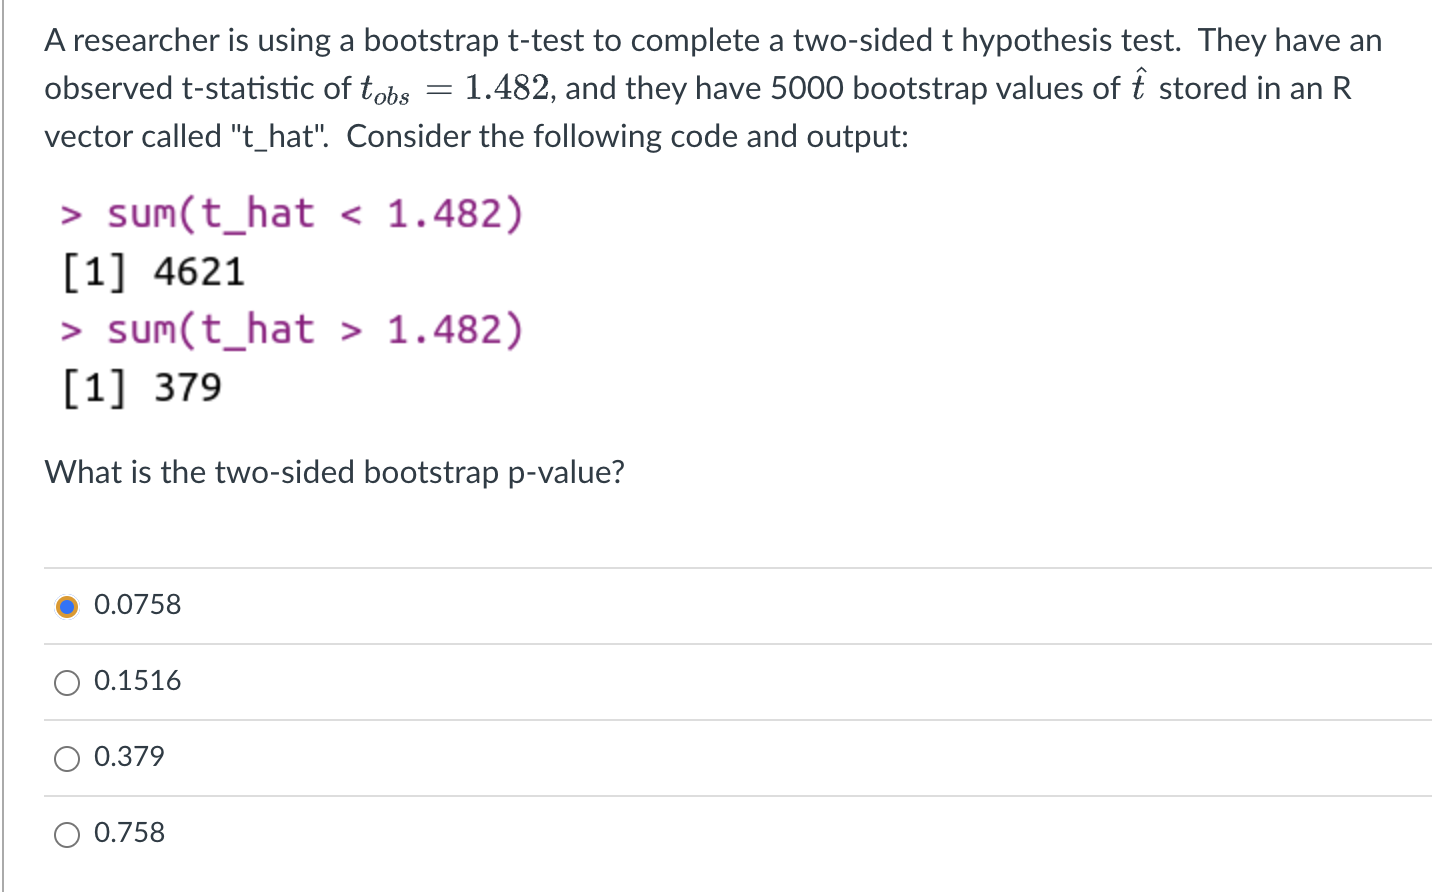1455x892 pixels.
Task: Select the 0.379 answer option
Action: coord(66,758)
